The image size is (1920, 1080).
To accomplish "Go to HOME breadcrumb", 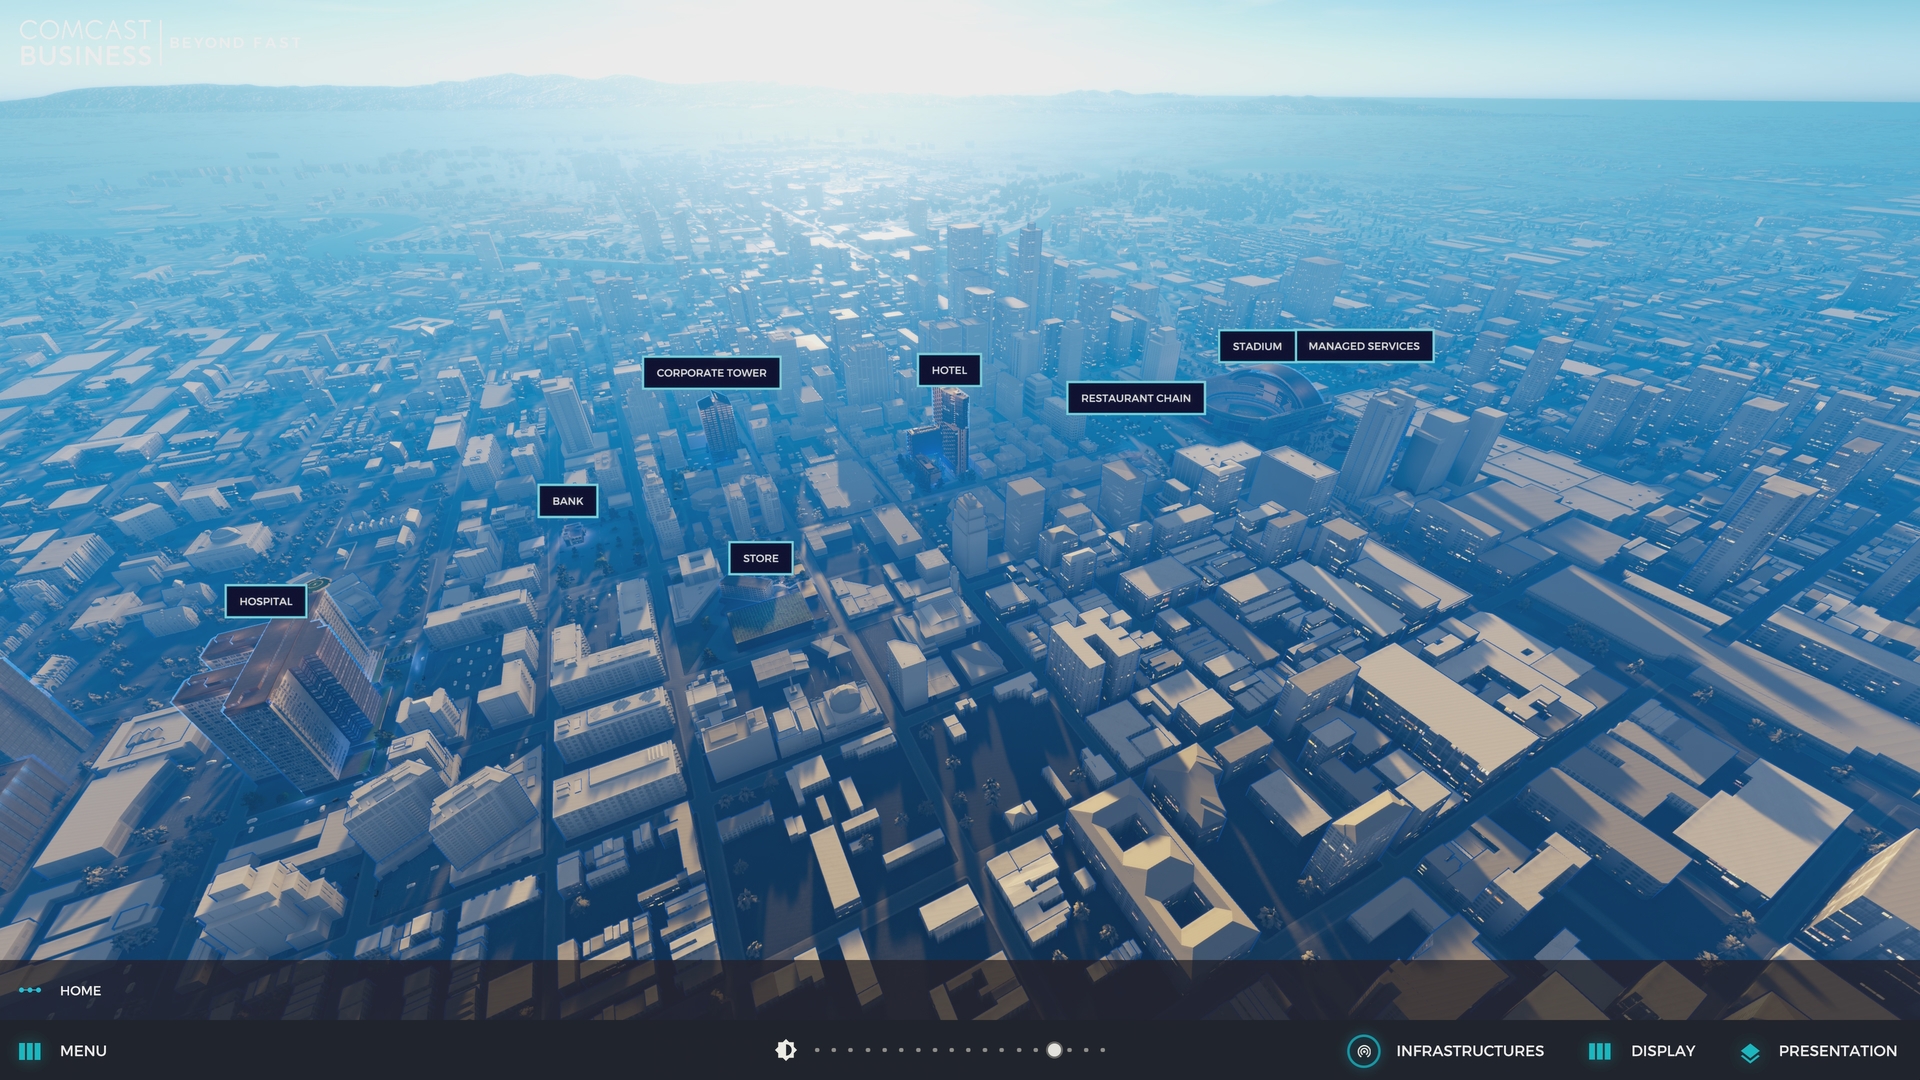I will coord(80,990).
